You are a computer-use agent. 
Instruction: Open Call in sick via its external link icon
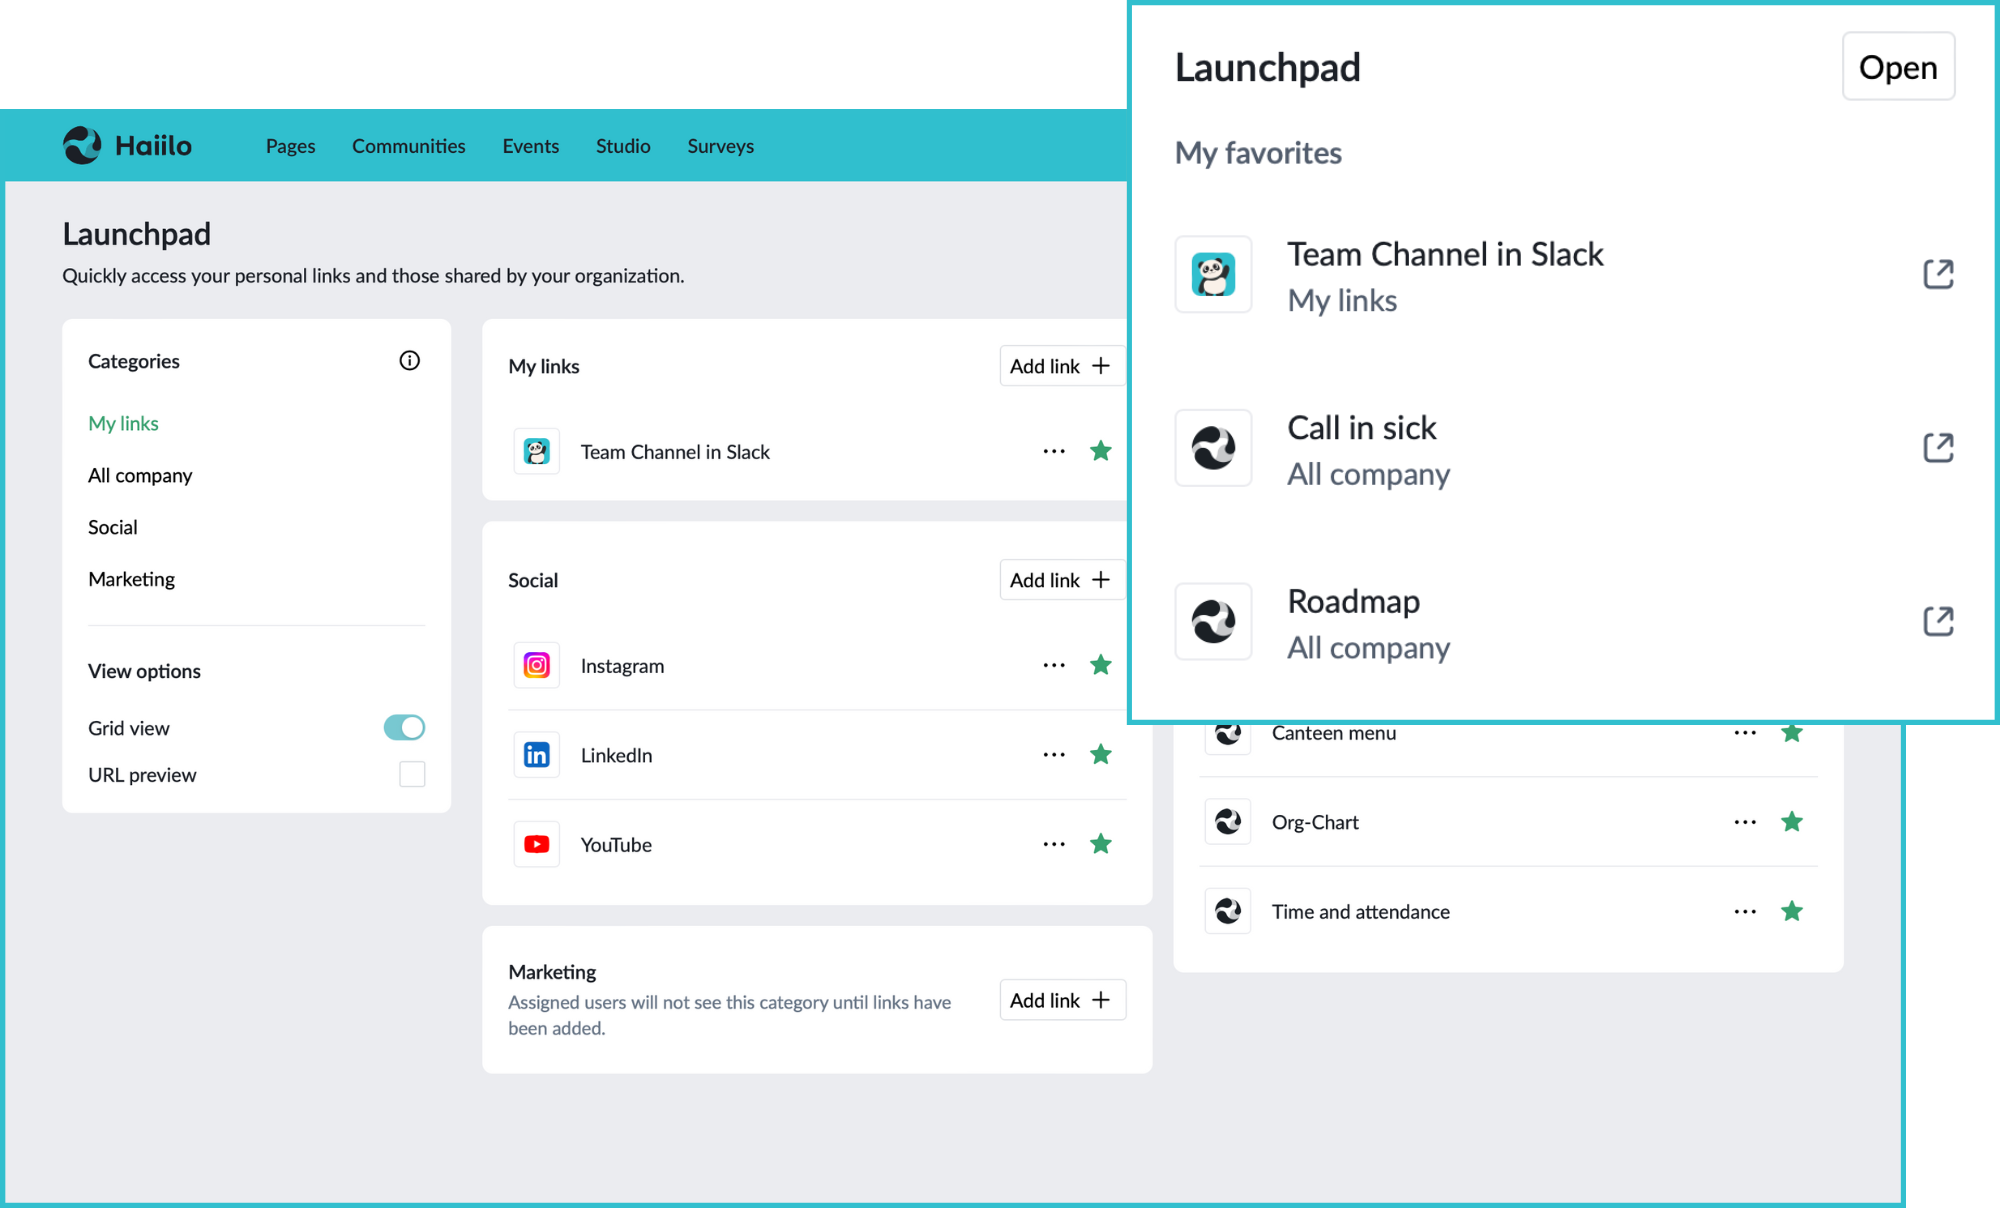click(1938, 447)
